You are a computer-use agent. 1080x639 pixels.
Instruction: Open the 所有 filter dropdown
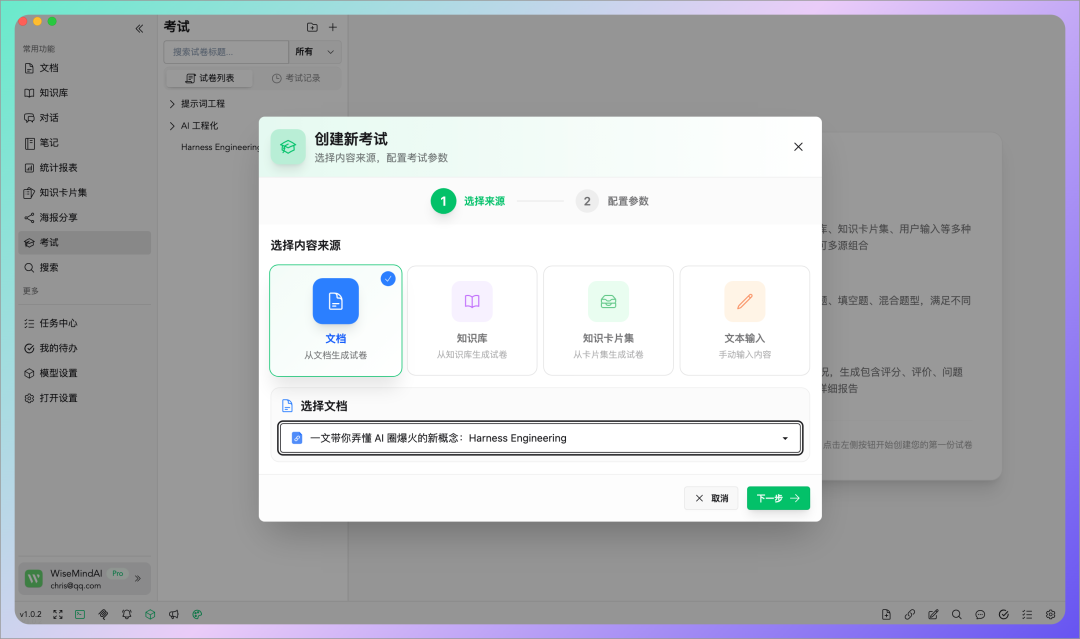(315, 52)
